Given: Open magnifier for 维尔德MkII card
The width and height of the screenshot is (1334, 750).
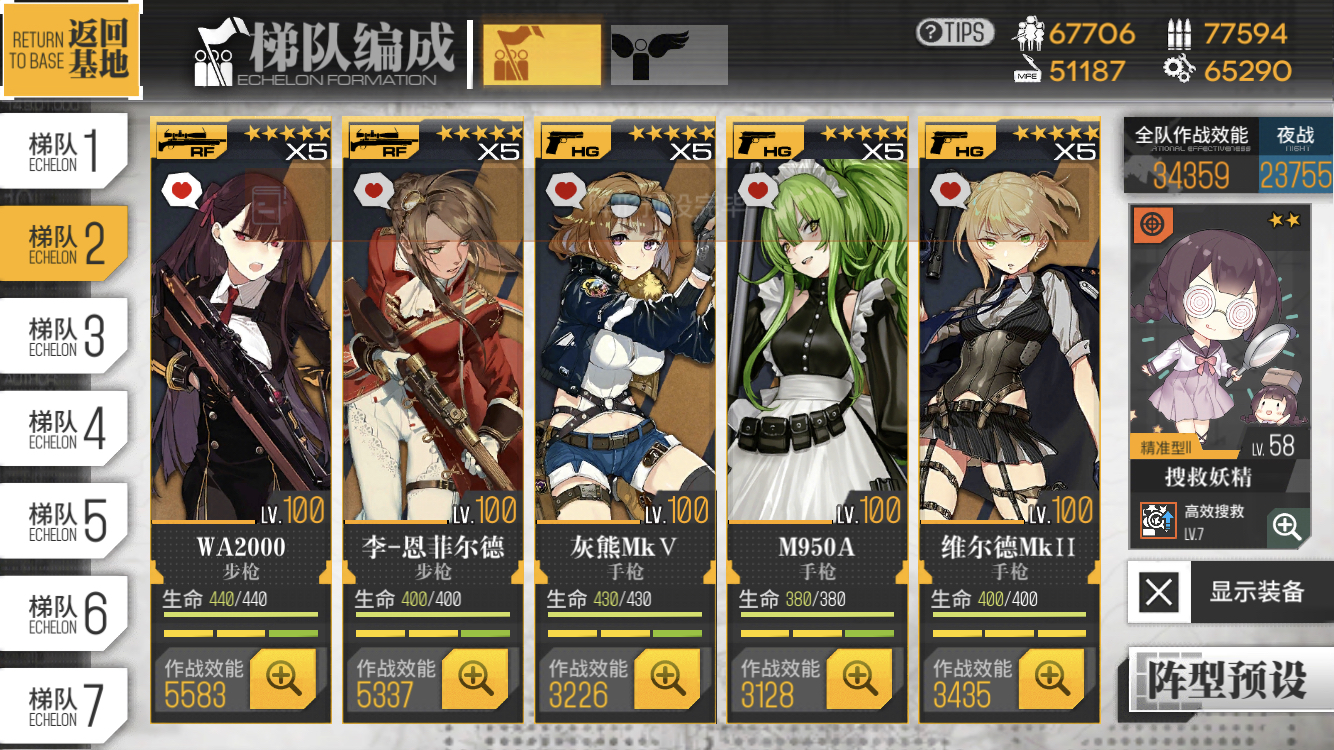Looking at the screenshot, I should [1051, 679].
